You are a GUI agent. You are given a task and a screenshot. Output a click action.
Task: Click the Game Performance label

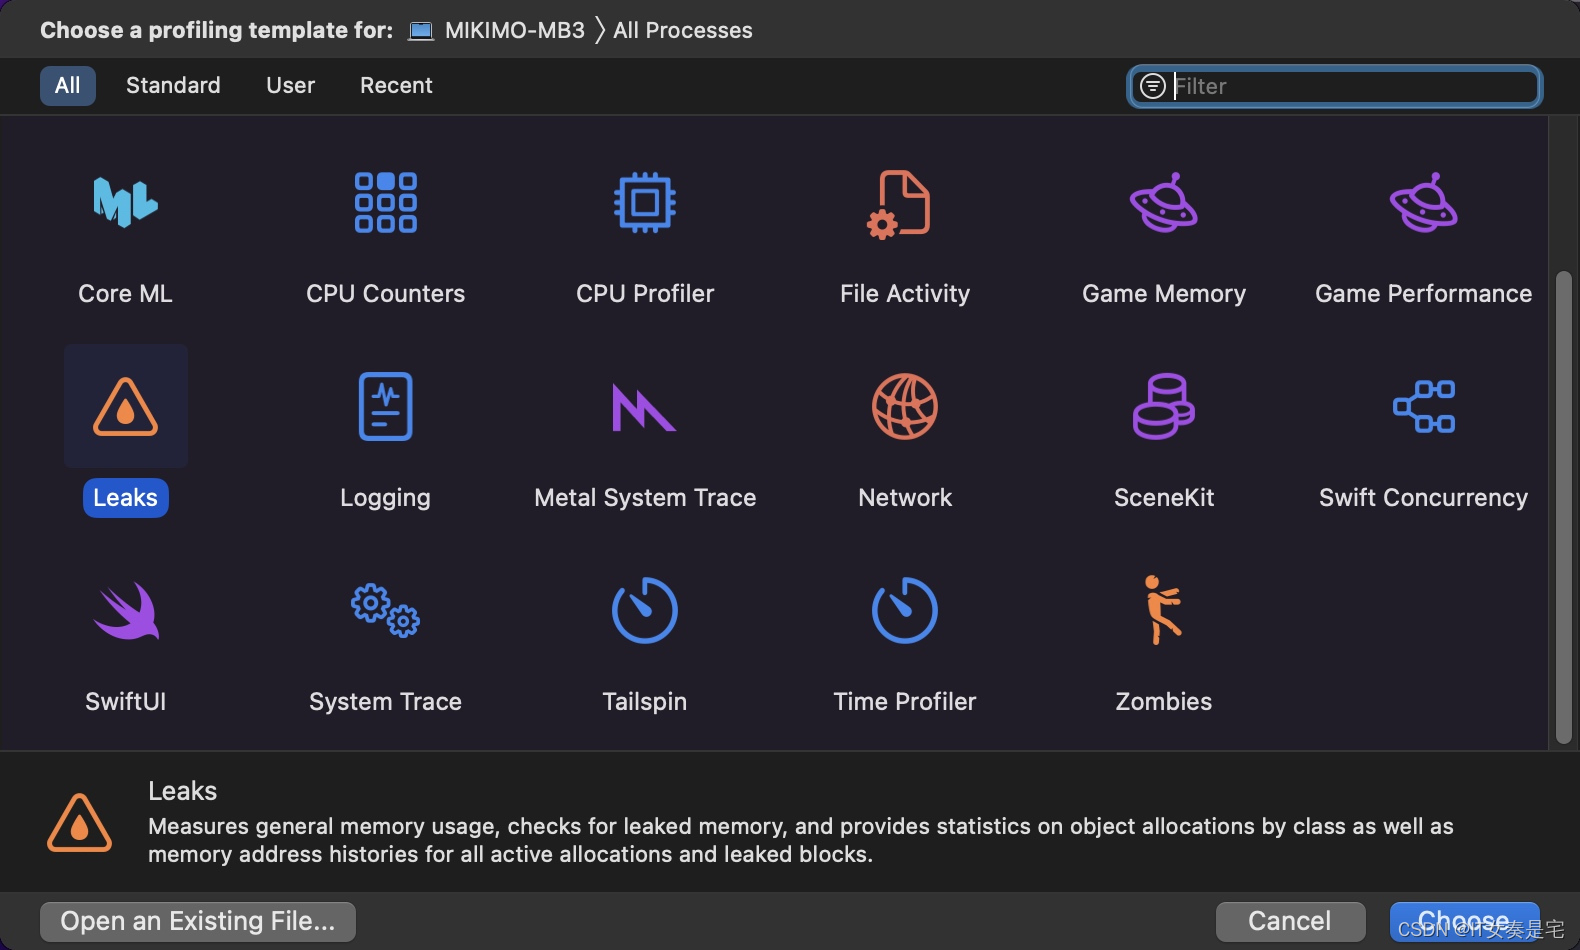pyautogui.click(x=1424, y=294)
